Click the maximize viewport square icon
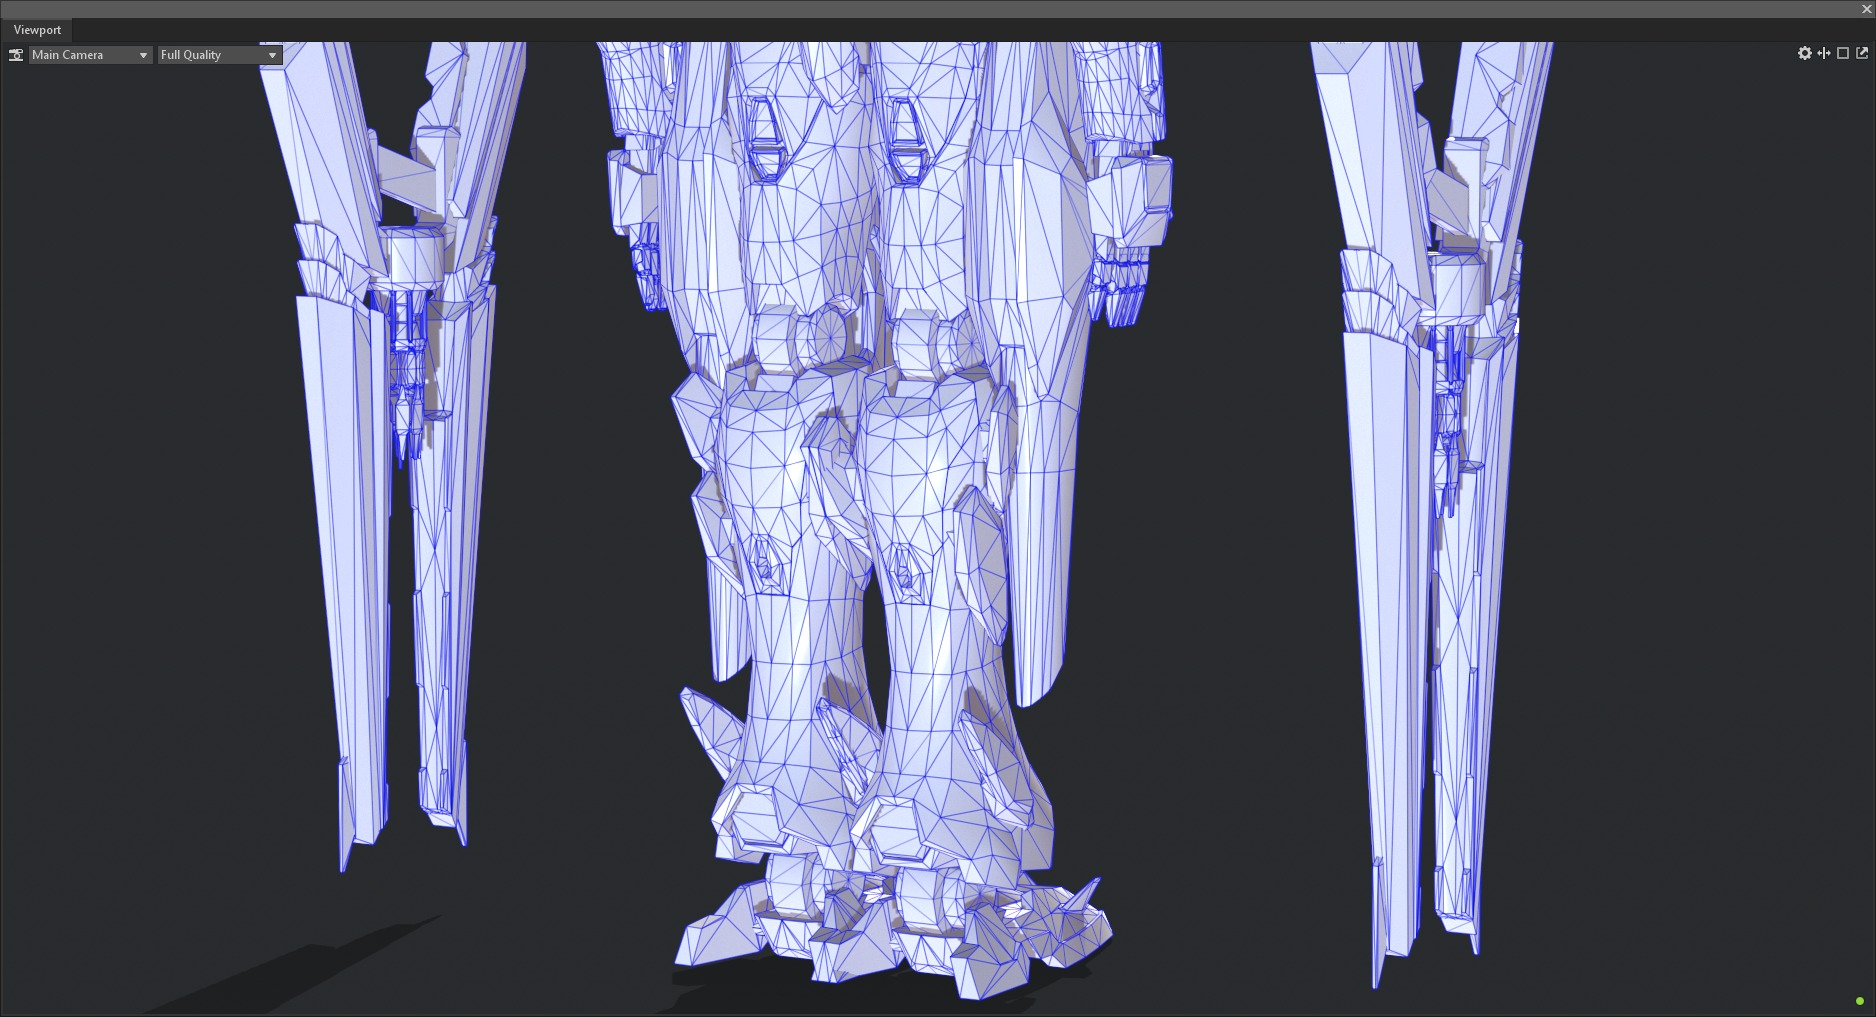The height and width of the screenshot is (1017, 1876). click(1843, 53)
